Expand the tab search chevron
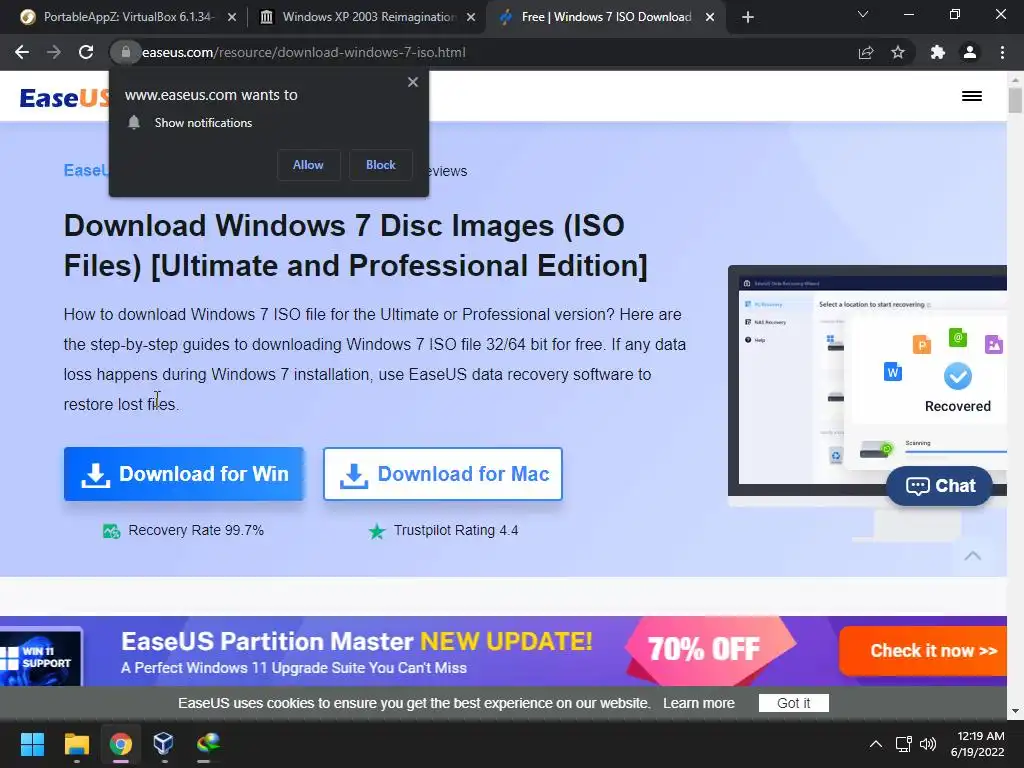 pos(863,14)
